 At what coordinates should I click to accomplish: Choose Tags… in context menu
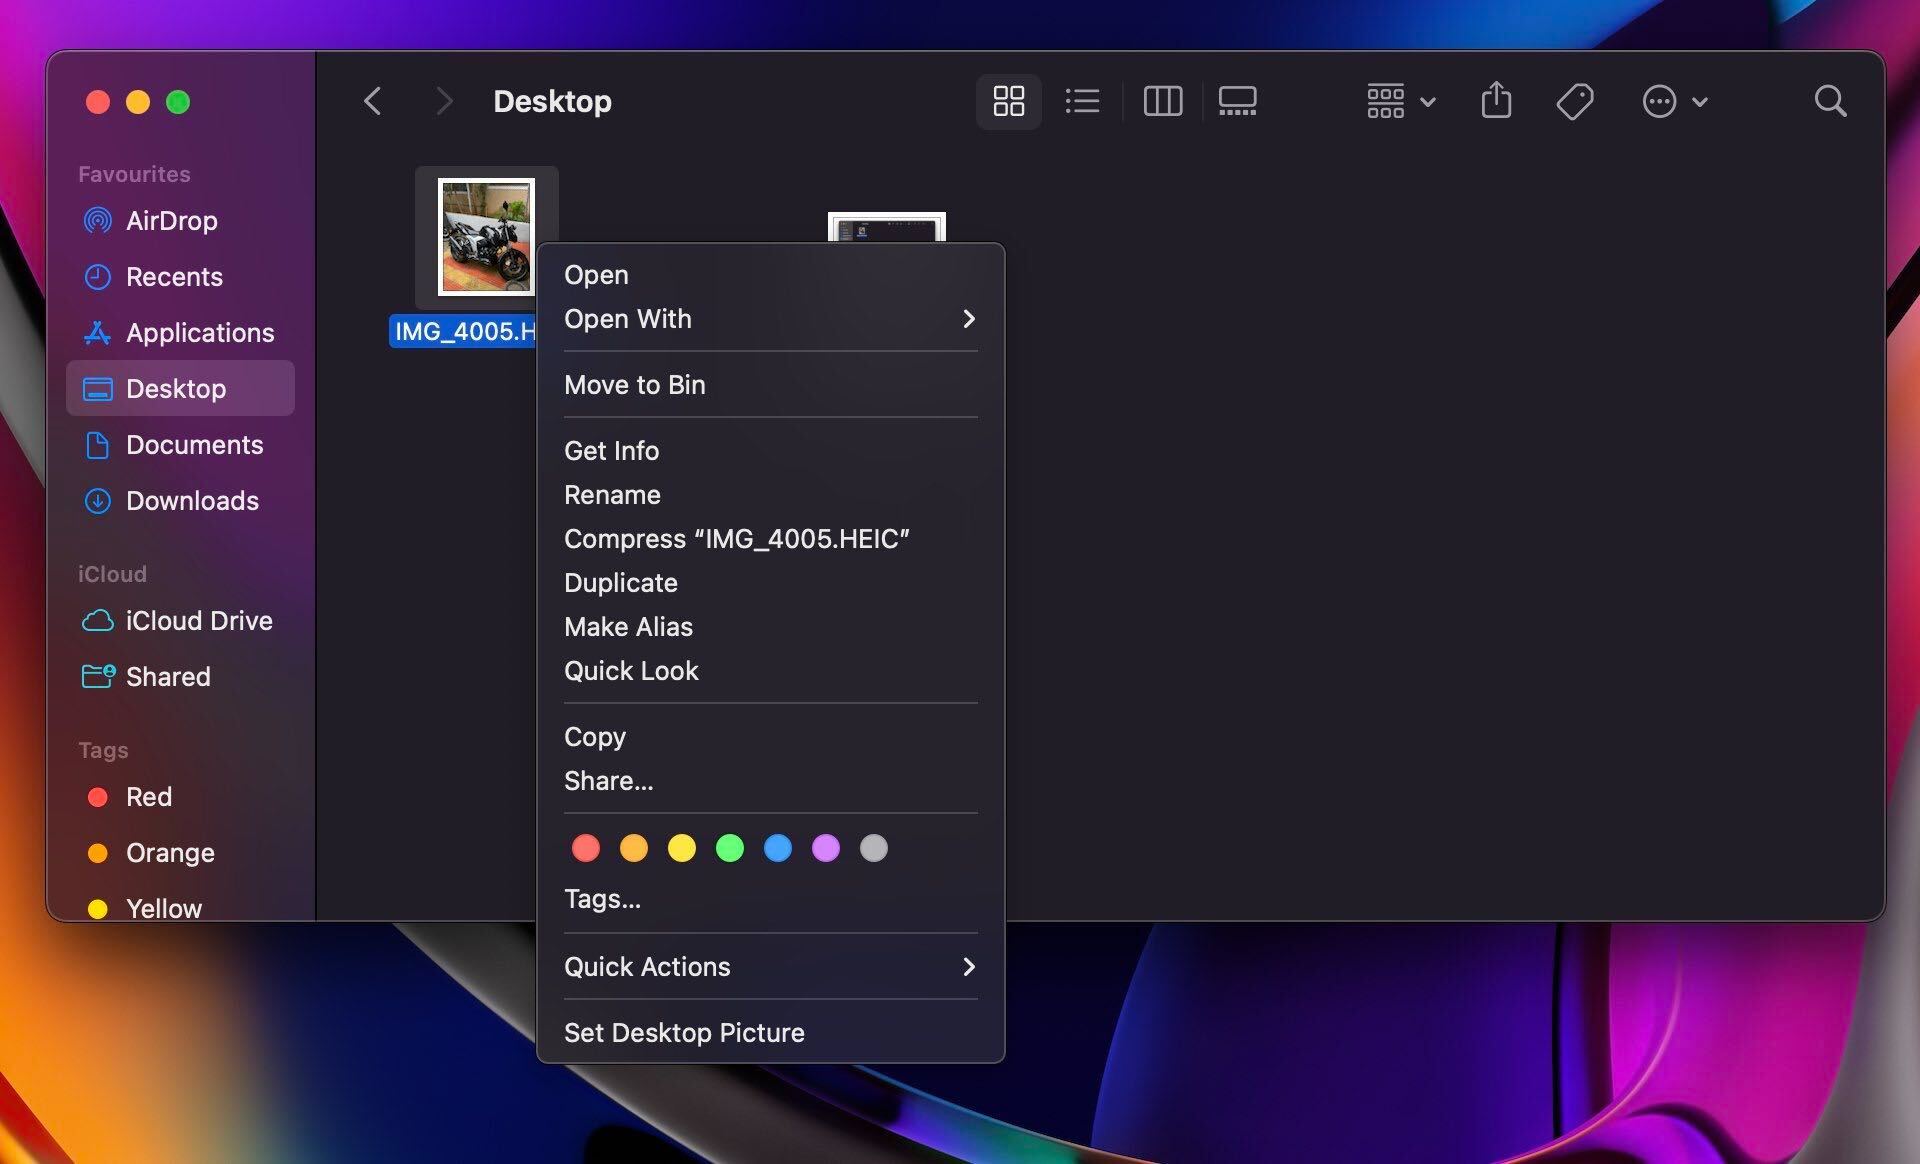coord(770,898)
